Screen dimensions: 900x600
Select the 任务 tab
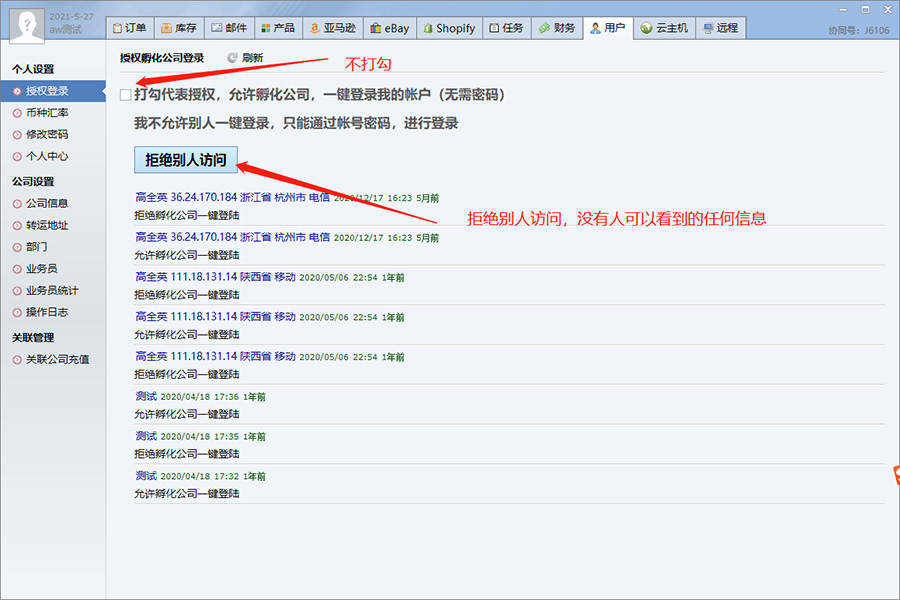pyautogui.click(x=506, y=28)
